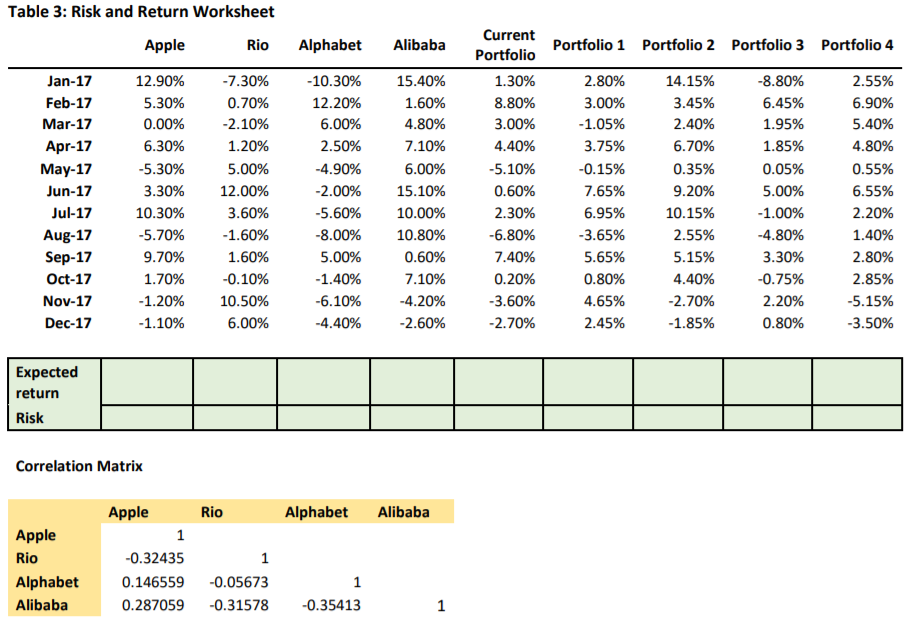The width and height of the screenshot is (907, 636).
Task: Select the Expected return cell for Portfolio 2
Action: click(x=677, y=382)
